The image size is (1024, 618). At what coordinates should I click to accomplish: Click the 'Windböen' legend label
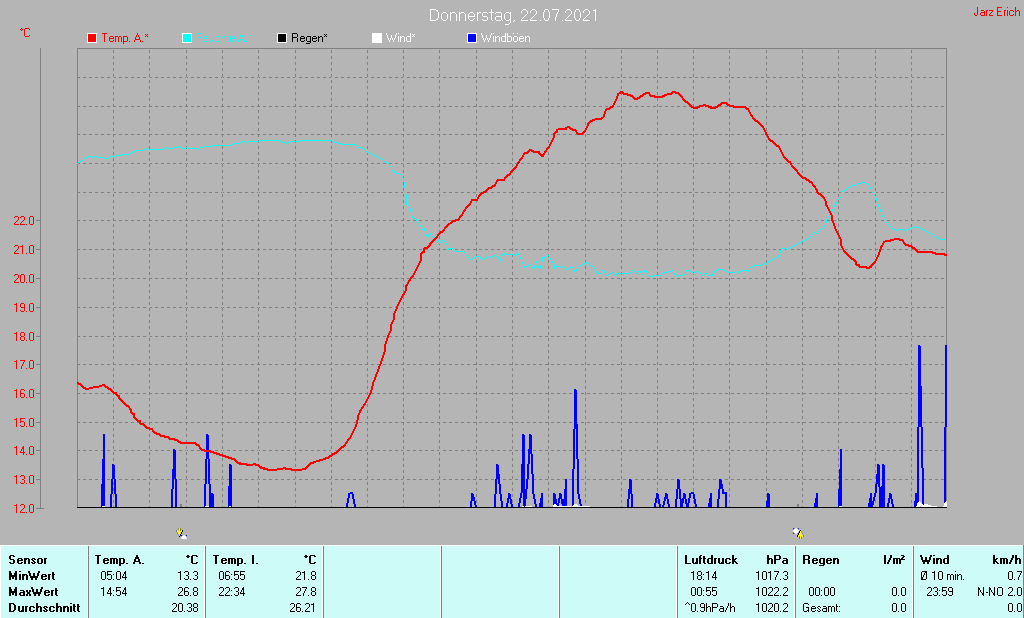505,38
